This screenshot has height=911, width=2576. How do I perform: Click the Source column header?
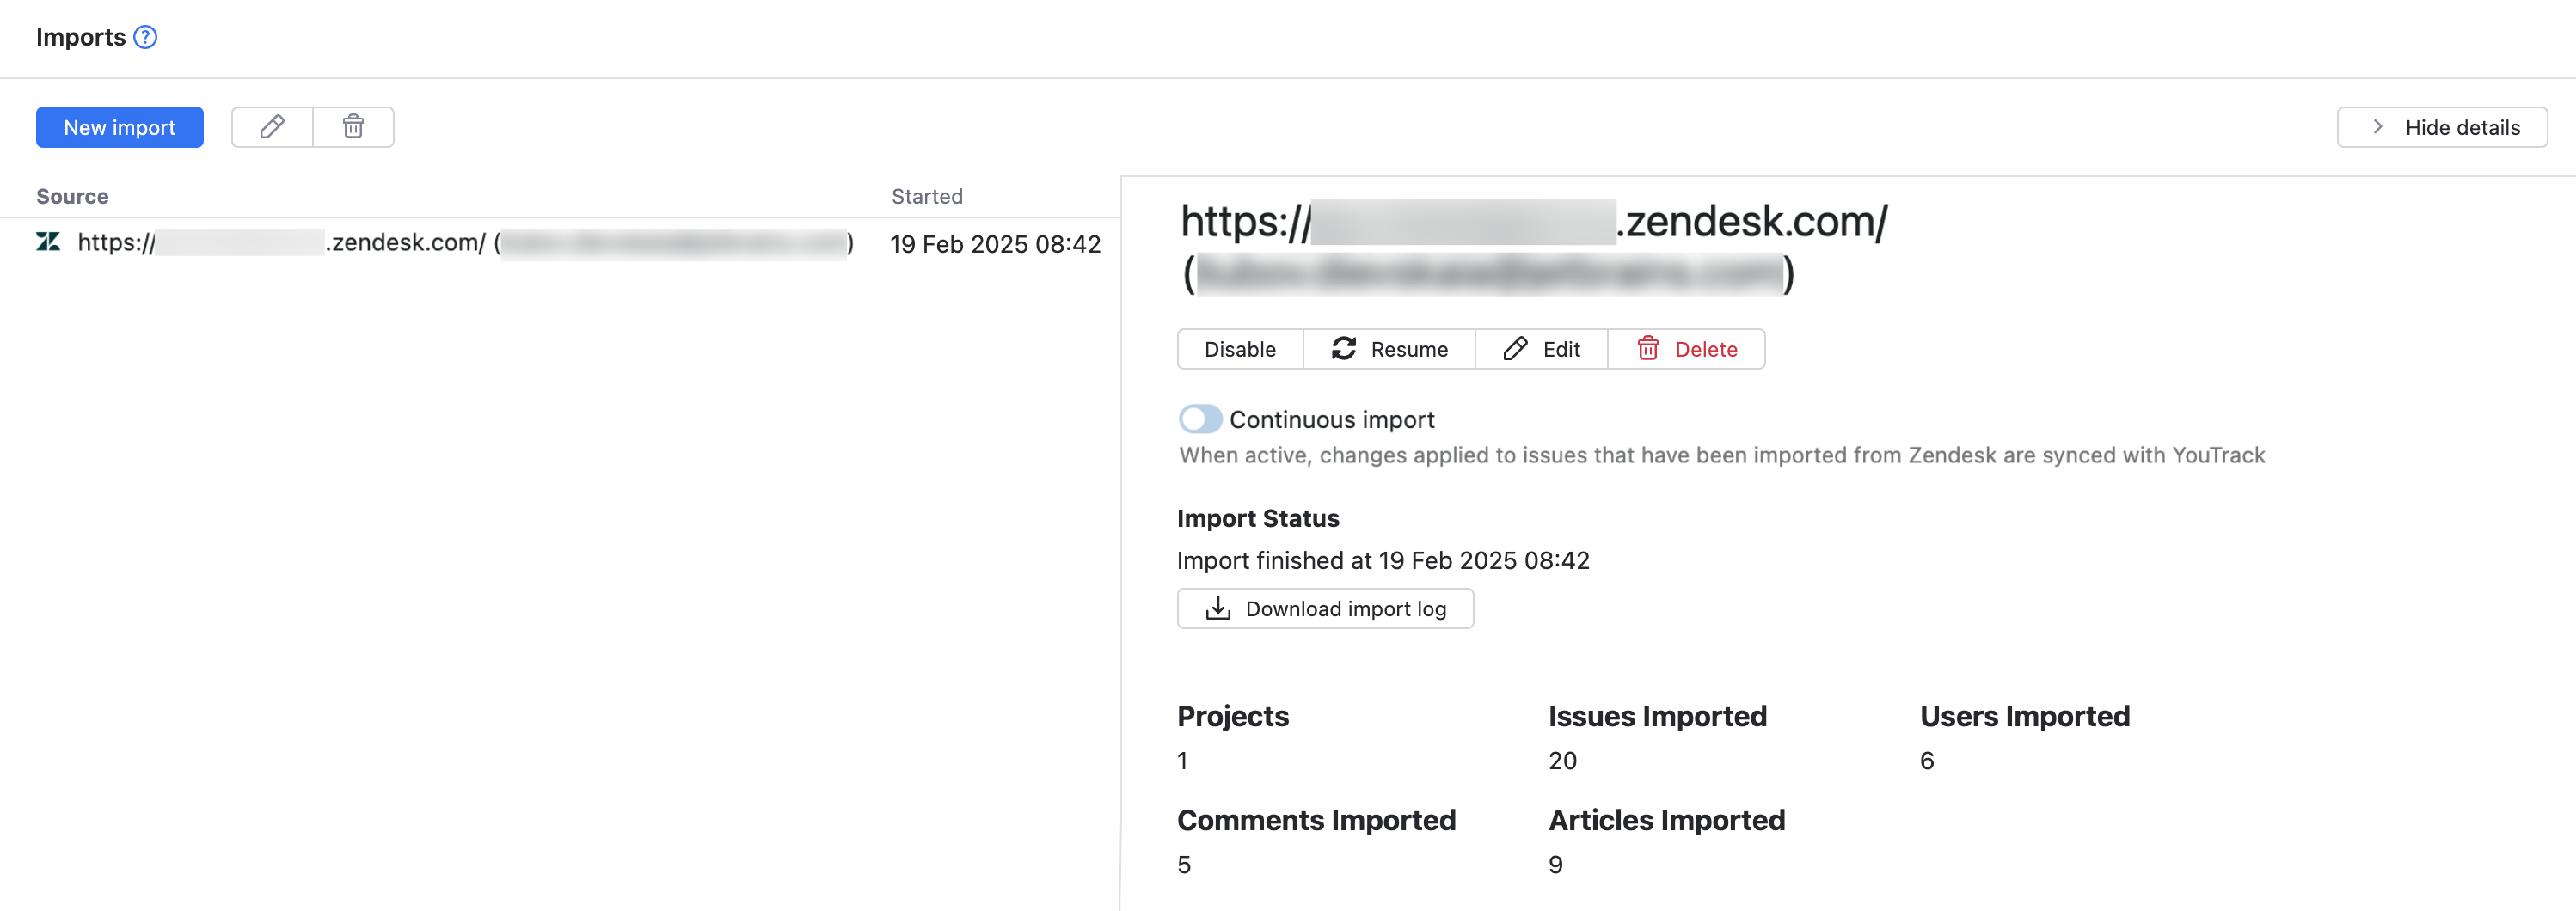[x=72, y=196]
